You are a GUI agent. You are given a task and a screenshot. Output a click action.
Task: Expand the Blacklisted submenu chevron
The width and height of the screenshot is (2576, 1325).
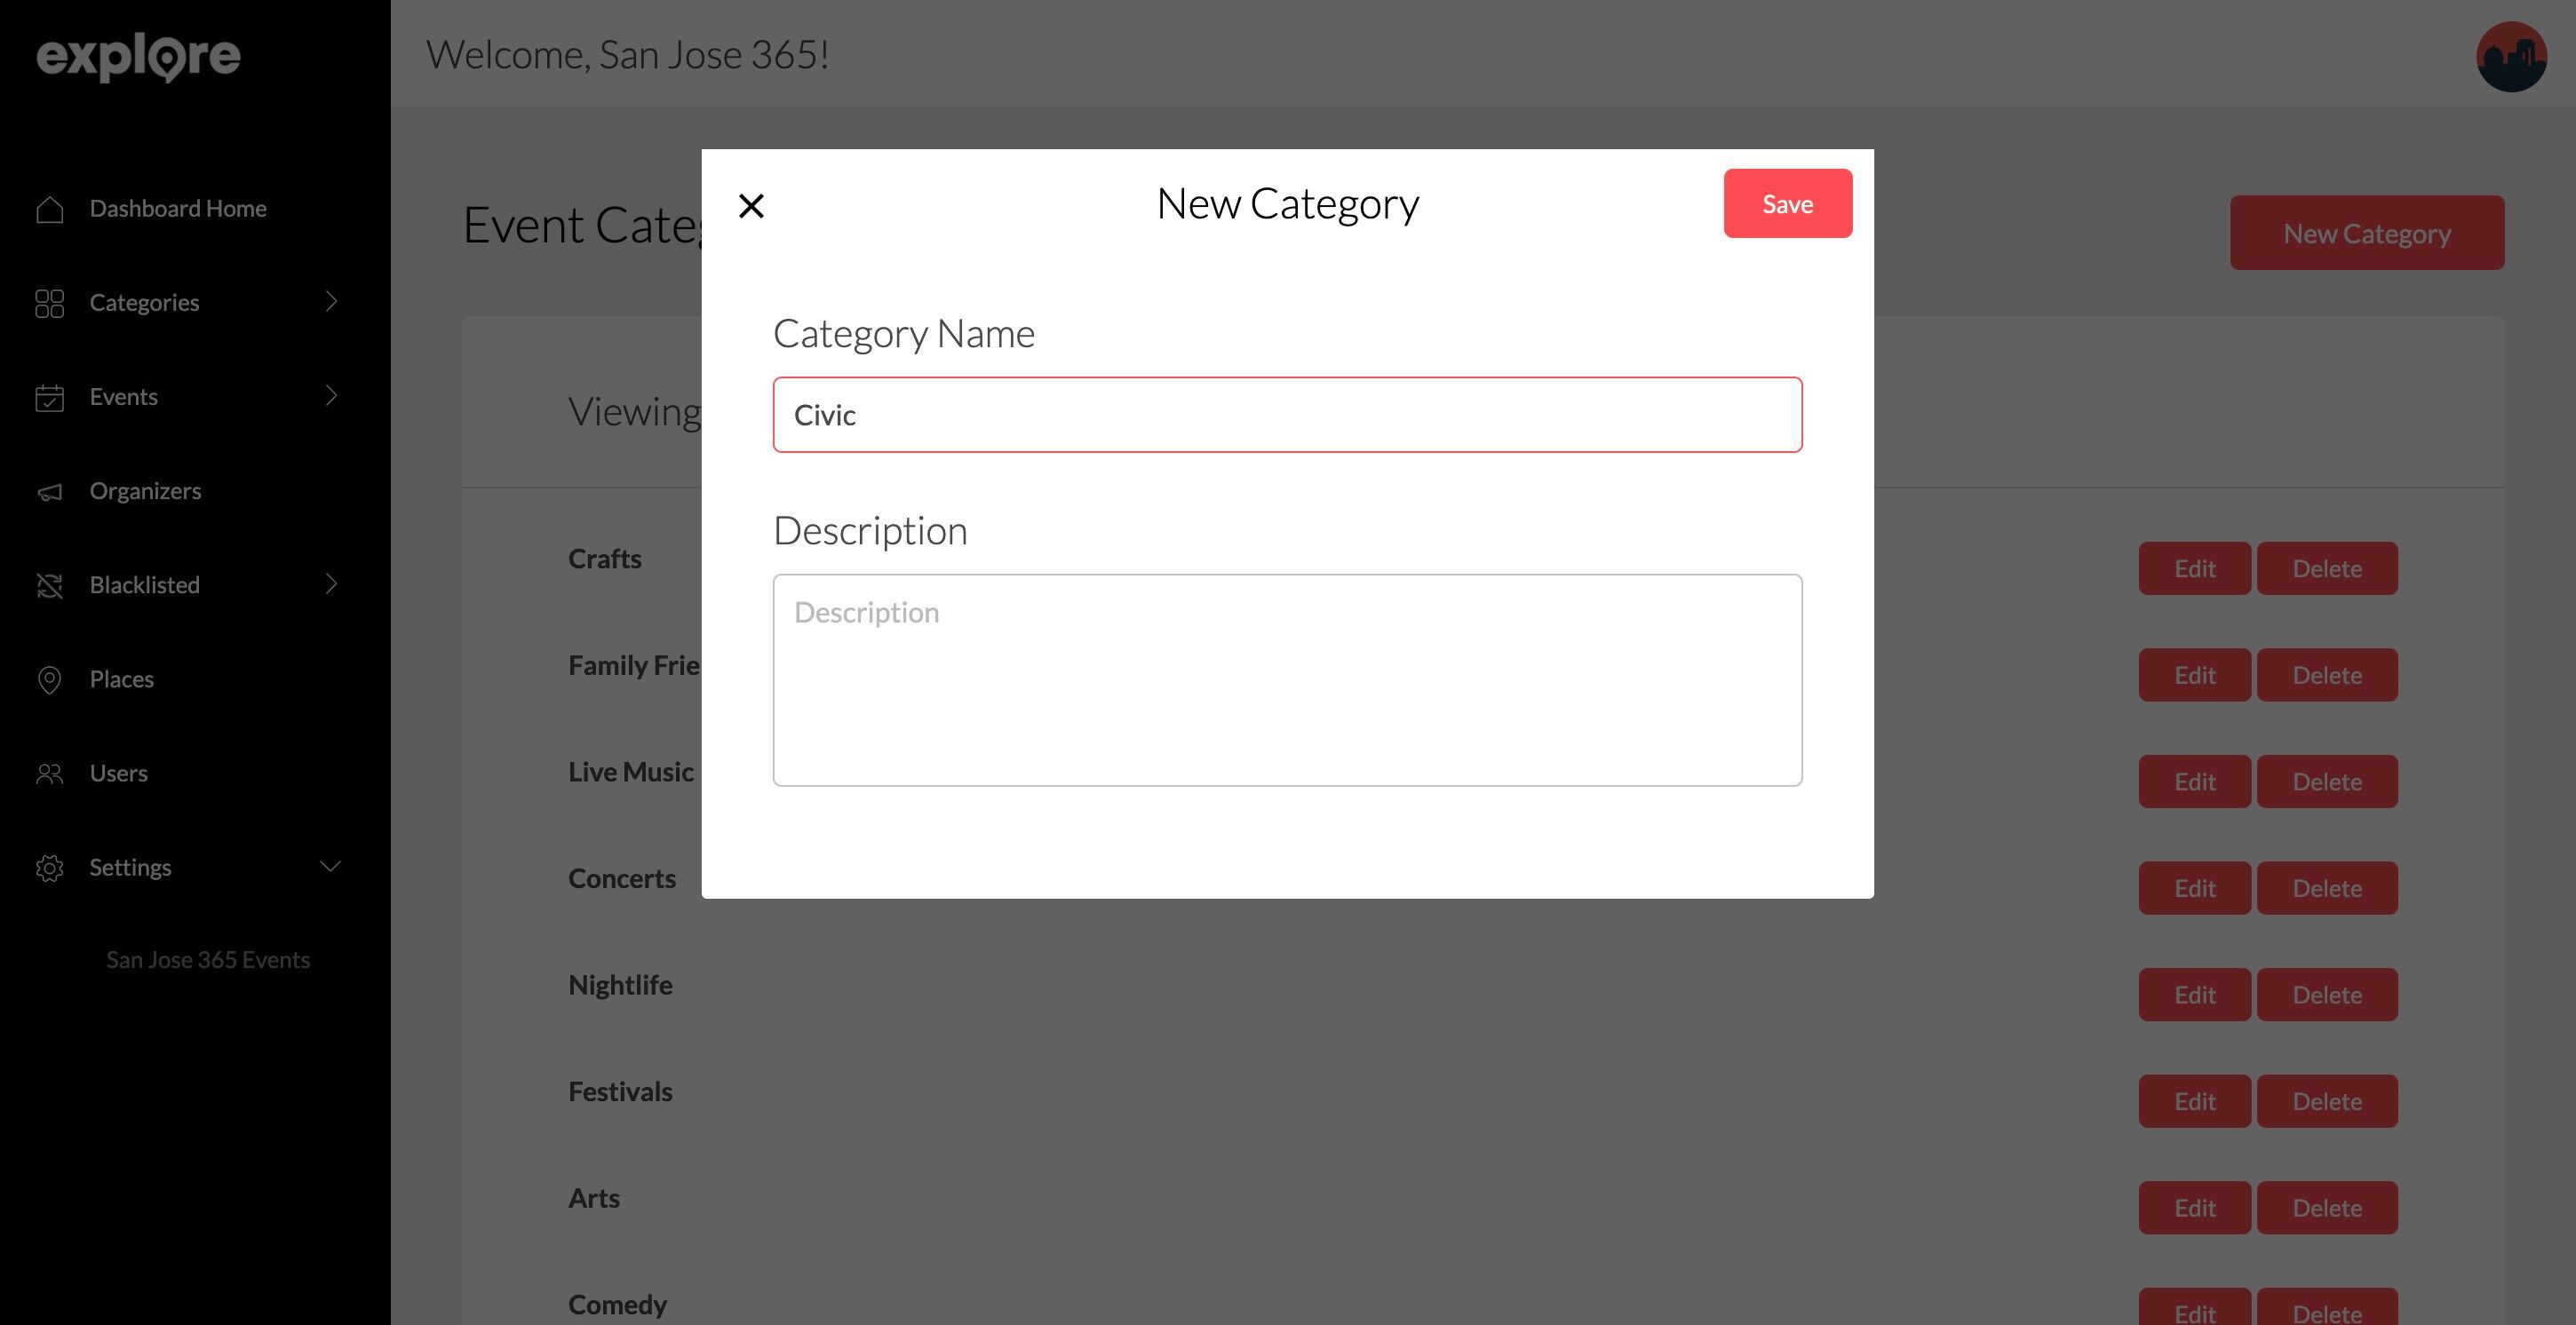pos(332,583)
